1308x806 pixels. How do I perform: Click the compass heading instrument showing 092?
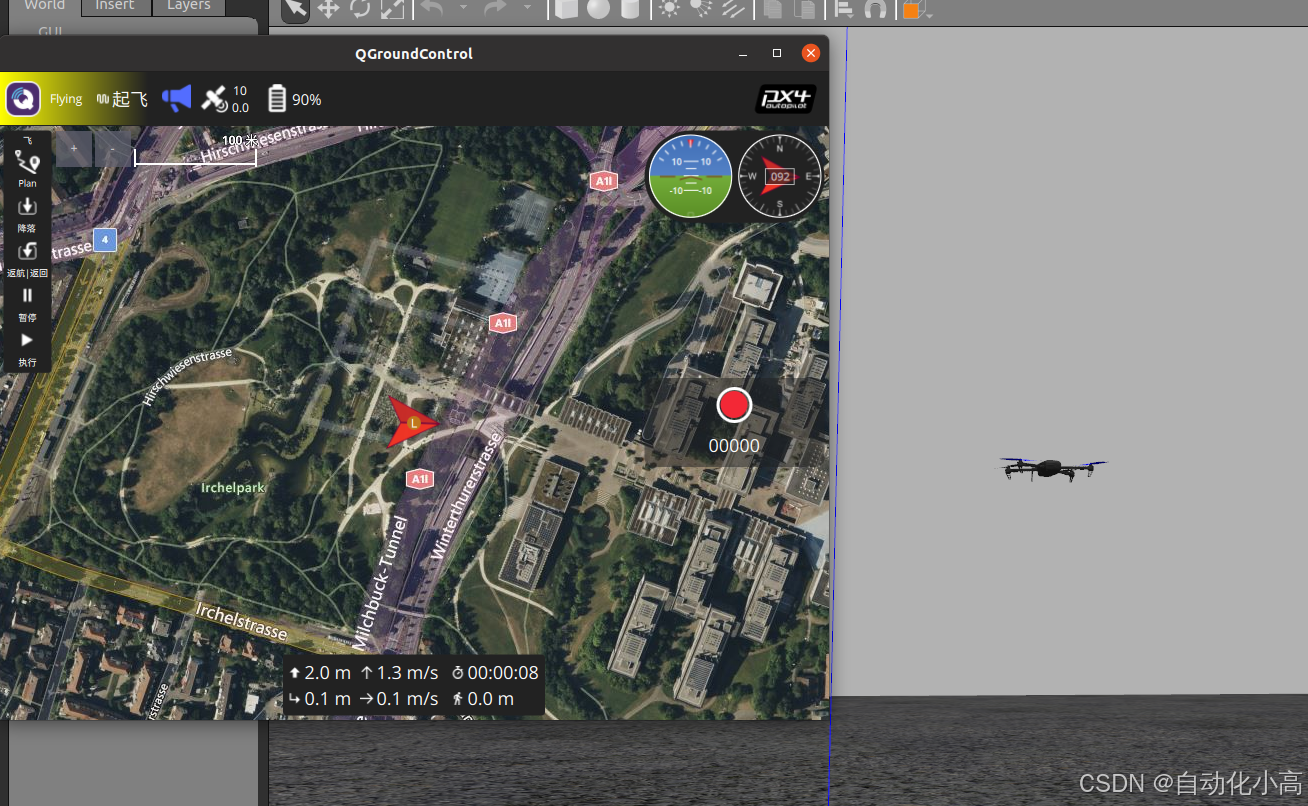point(779,176)
